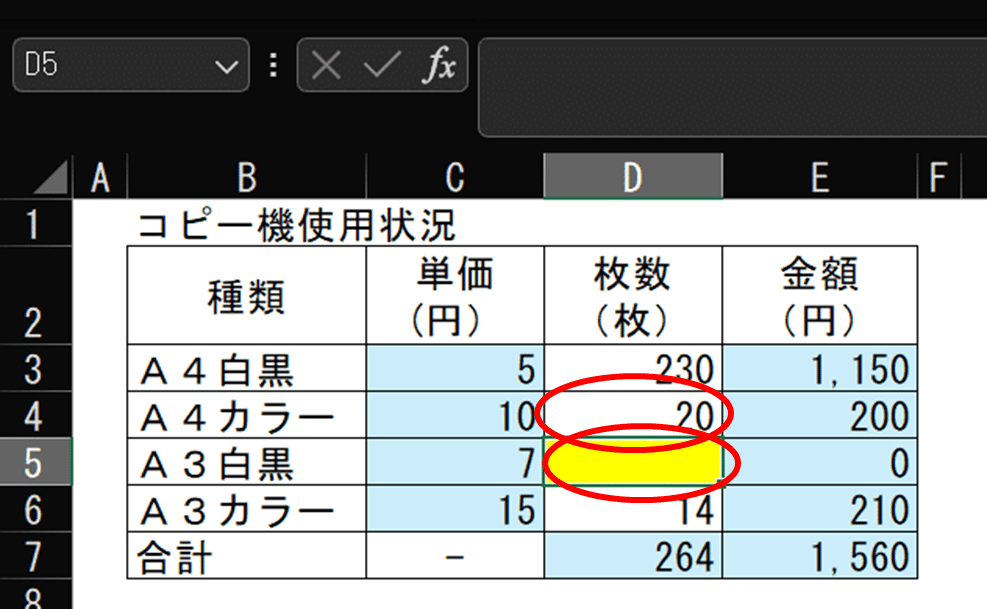Screen dimensions: 987x609
Task: Select column F header
Action: pos(939,178)
